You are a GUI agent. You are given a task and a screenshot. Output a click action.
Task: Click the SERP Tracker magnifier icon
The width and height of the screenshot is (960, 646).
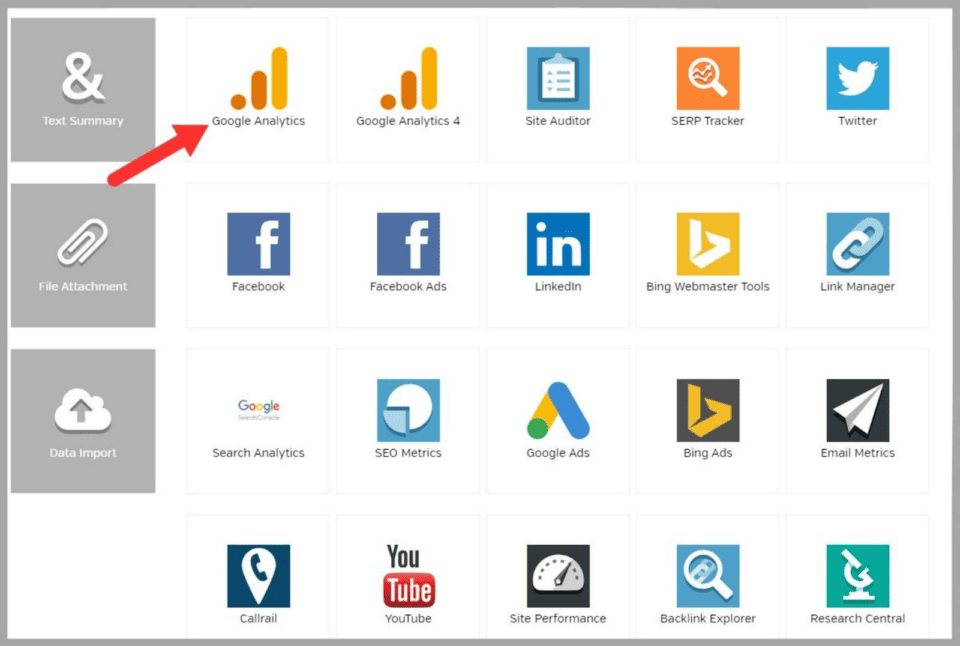(708, 78)
